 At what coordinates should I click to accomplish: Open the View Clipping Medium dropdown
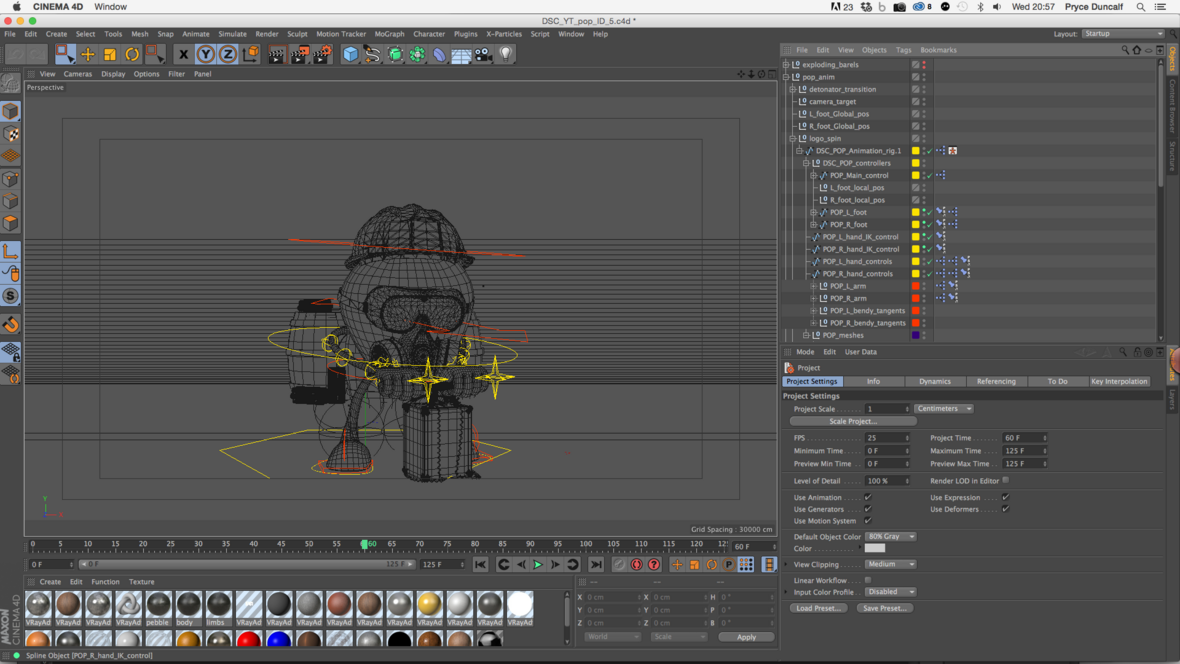(x=890, y=564)
